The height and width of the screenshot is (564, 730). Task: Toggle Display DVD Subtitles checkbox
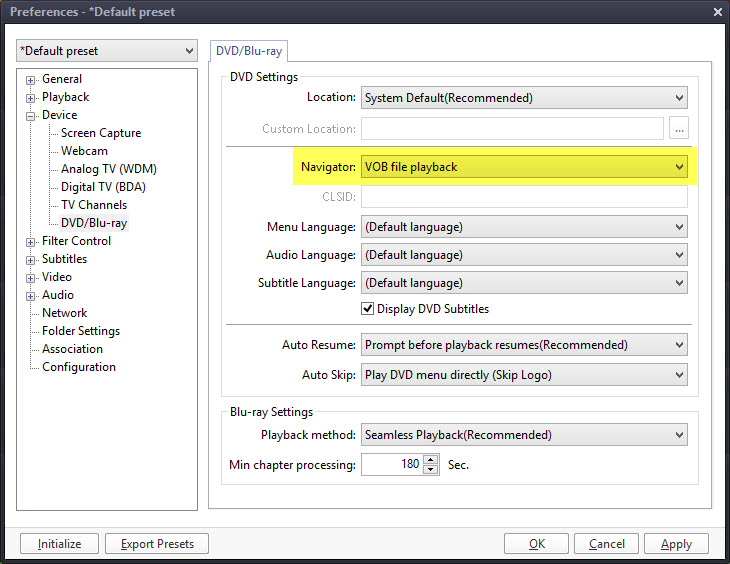point(367,309)
